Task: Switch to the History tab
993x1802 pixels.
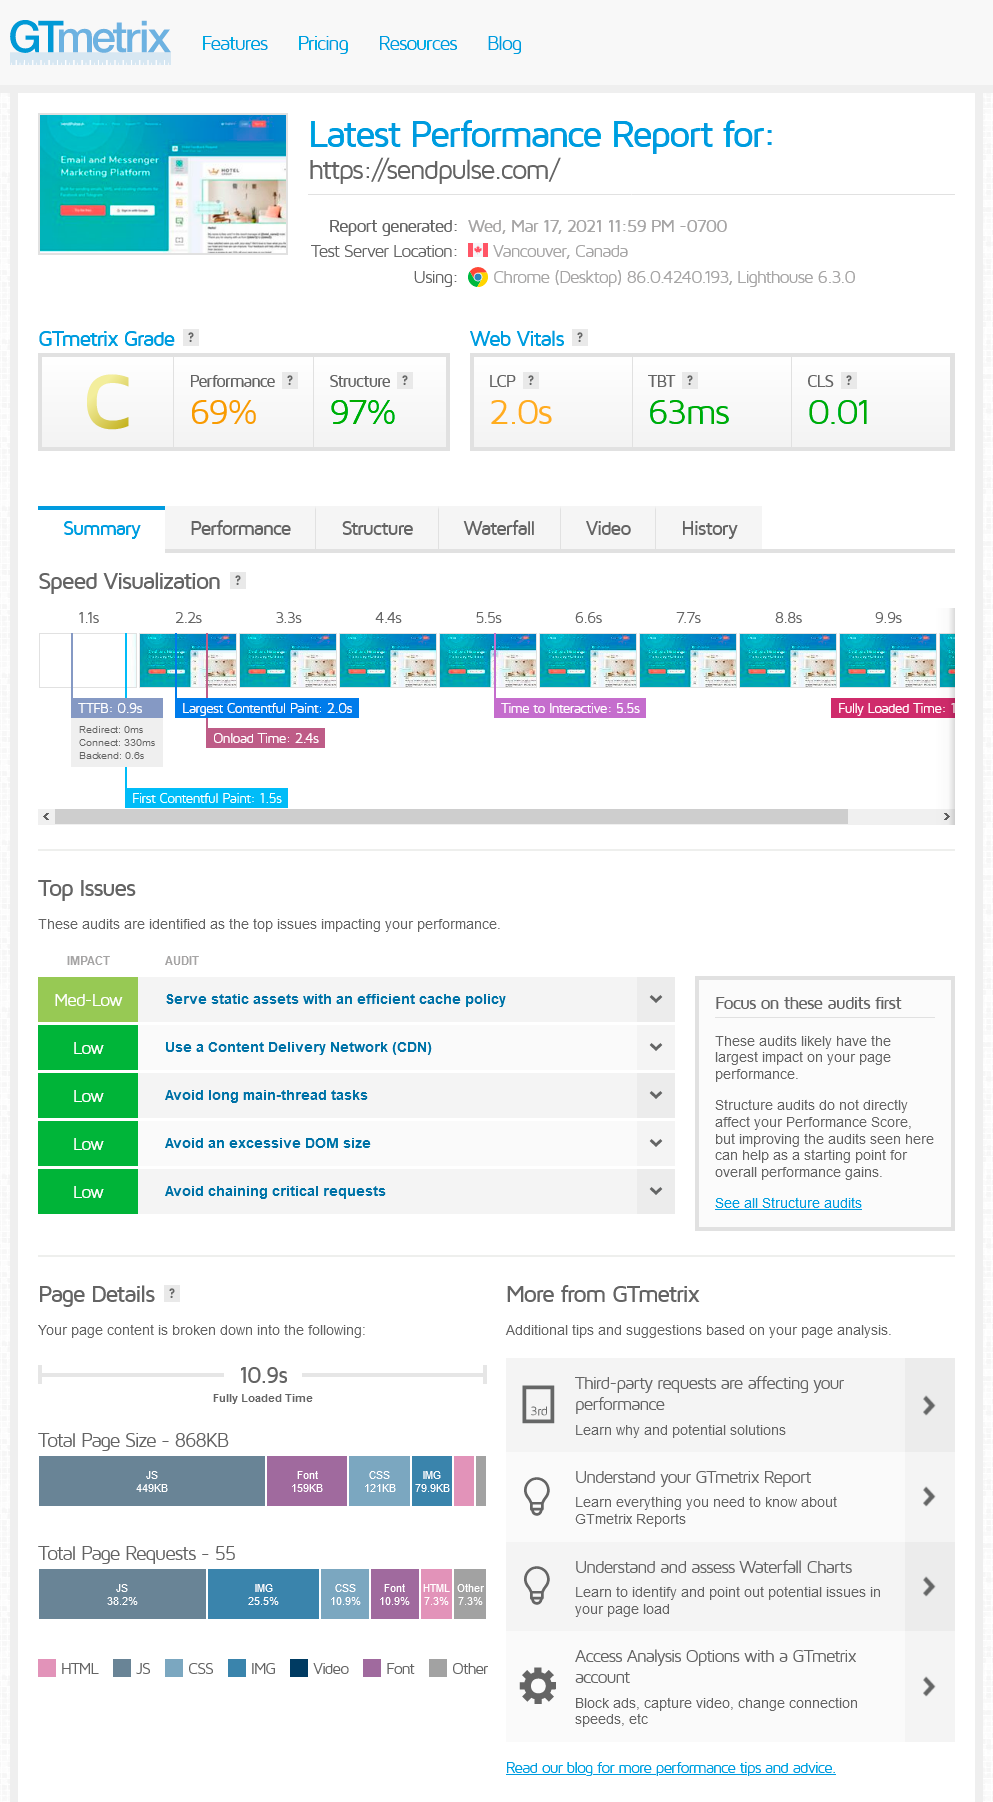Action: point(709,528)
